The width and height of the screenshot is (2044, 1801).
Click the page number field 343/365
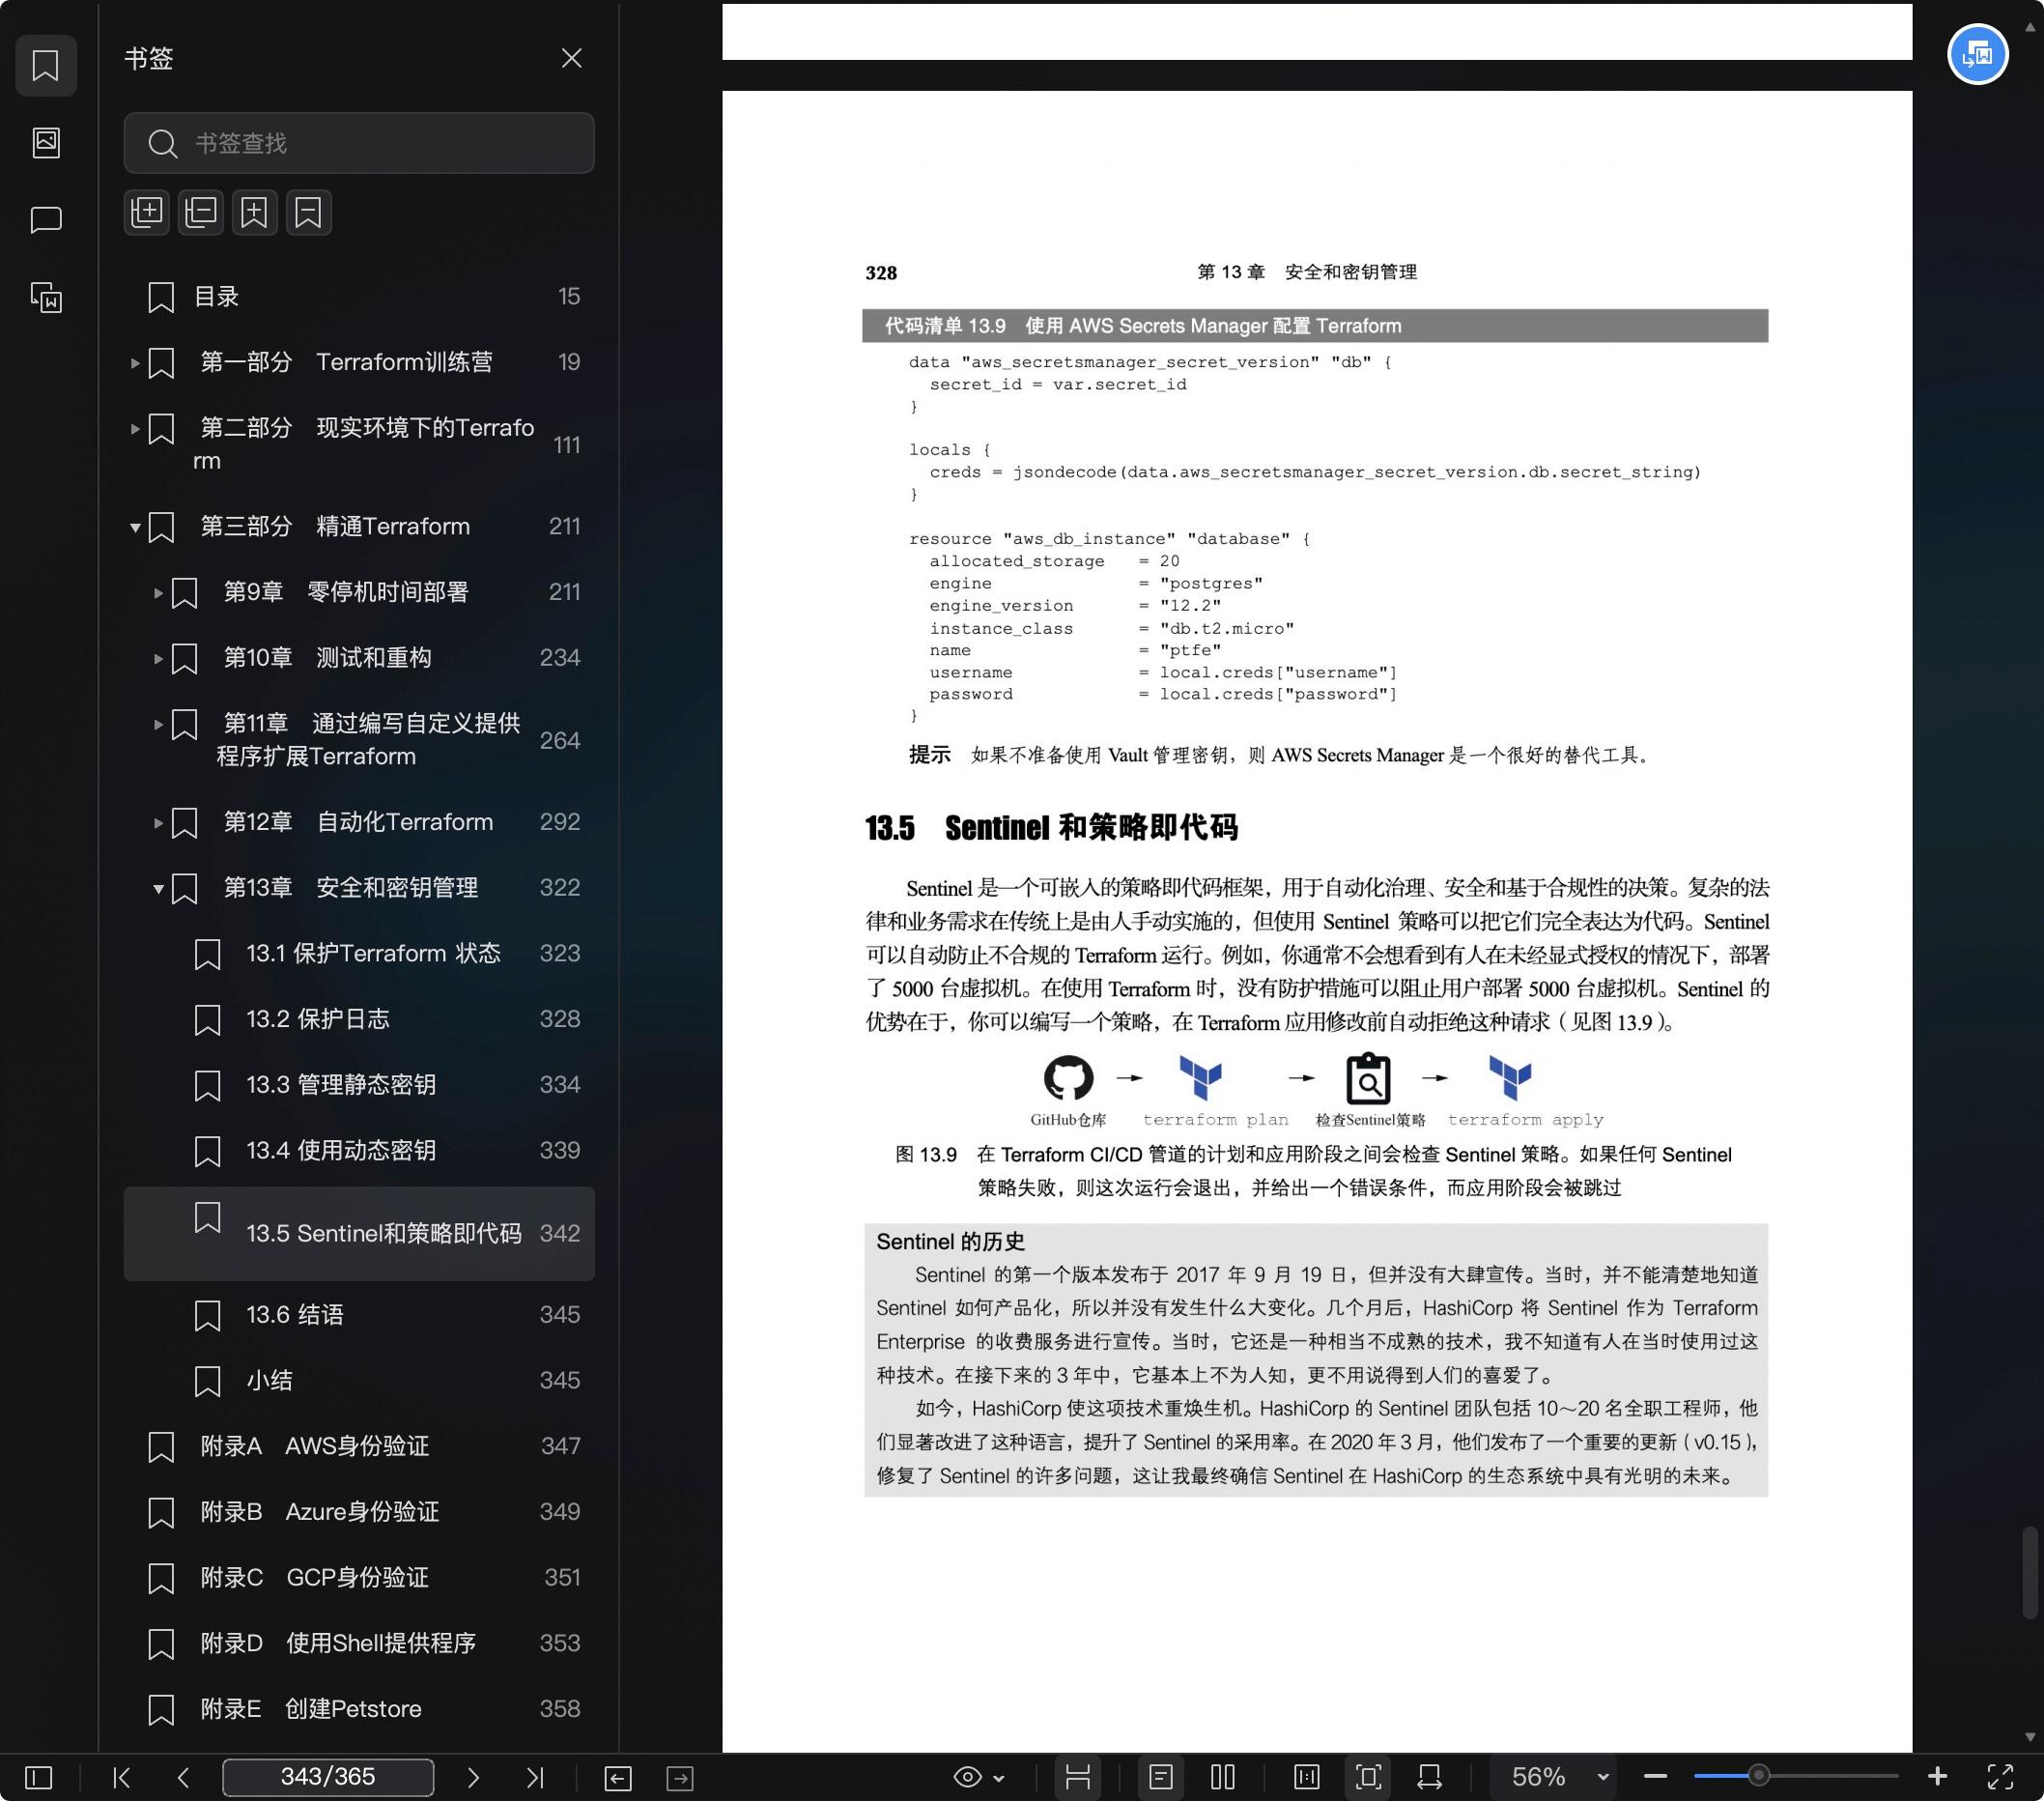[328, 1777]
